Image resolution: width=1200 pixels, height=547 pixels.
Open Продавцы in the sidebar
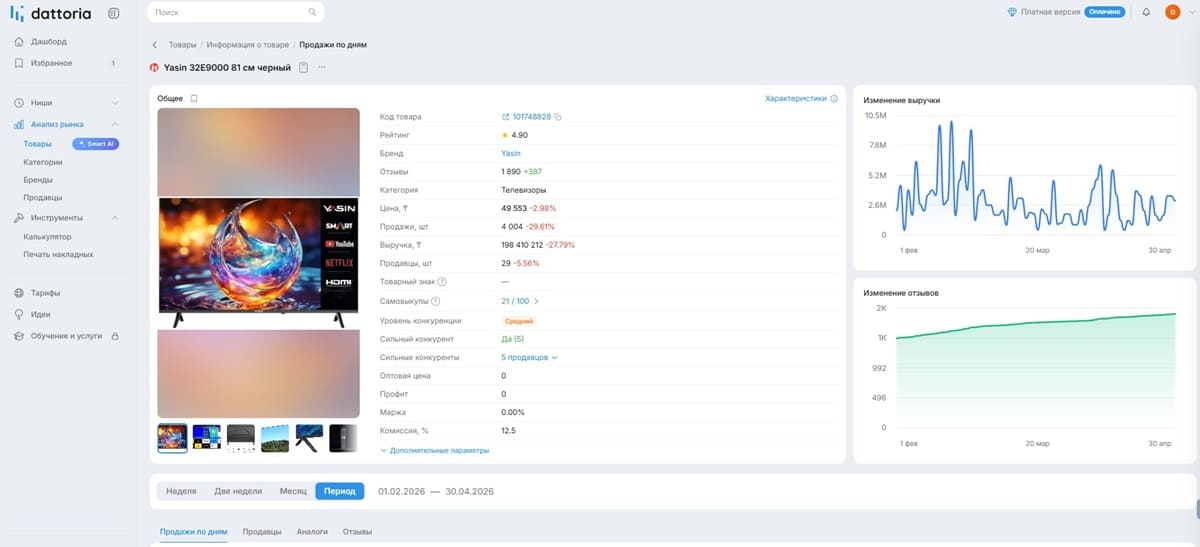coord(43,197)
